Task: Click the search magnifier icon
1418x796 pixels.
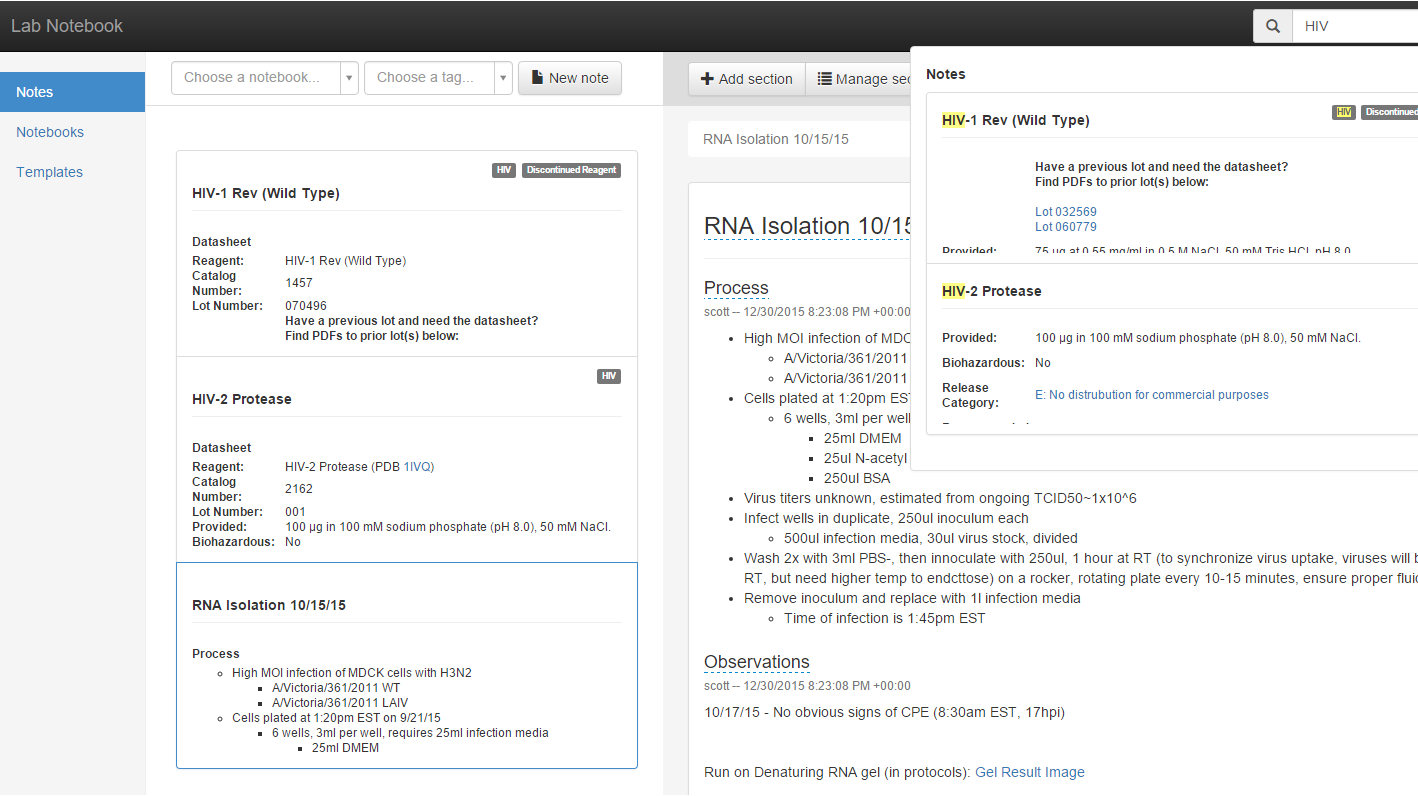Action: pyautogui.click(x=1272, y=26)
